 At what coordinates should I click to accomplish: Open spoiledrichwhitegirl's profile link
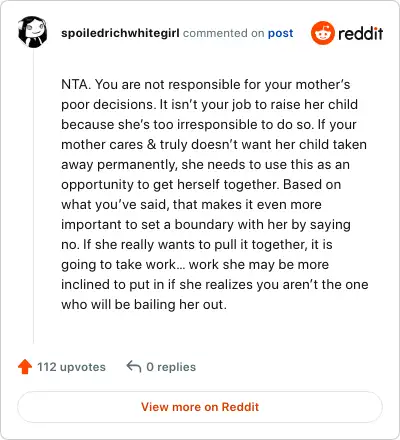point(120,33)
